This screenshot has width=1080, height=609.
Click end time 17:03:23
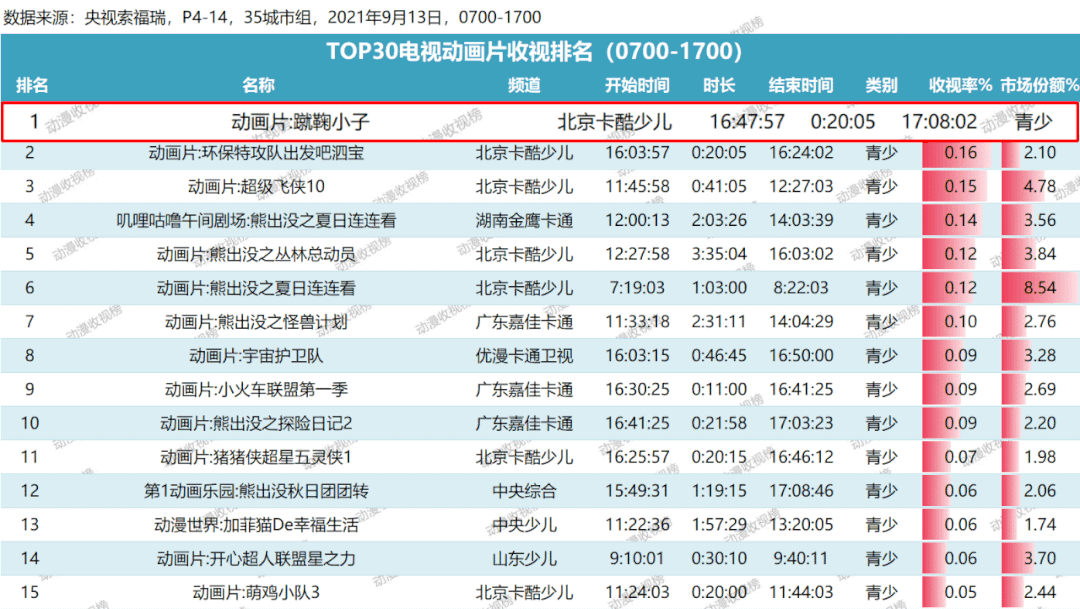click(801, 424)
